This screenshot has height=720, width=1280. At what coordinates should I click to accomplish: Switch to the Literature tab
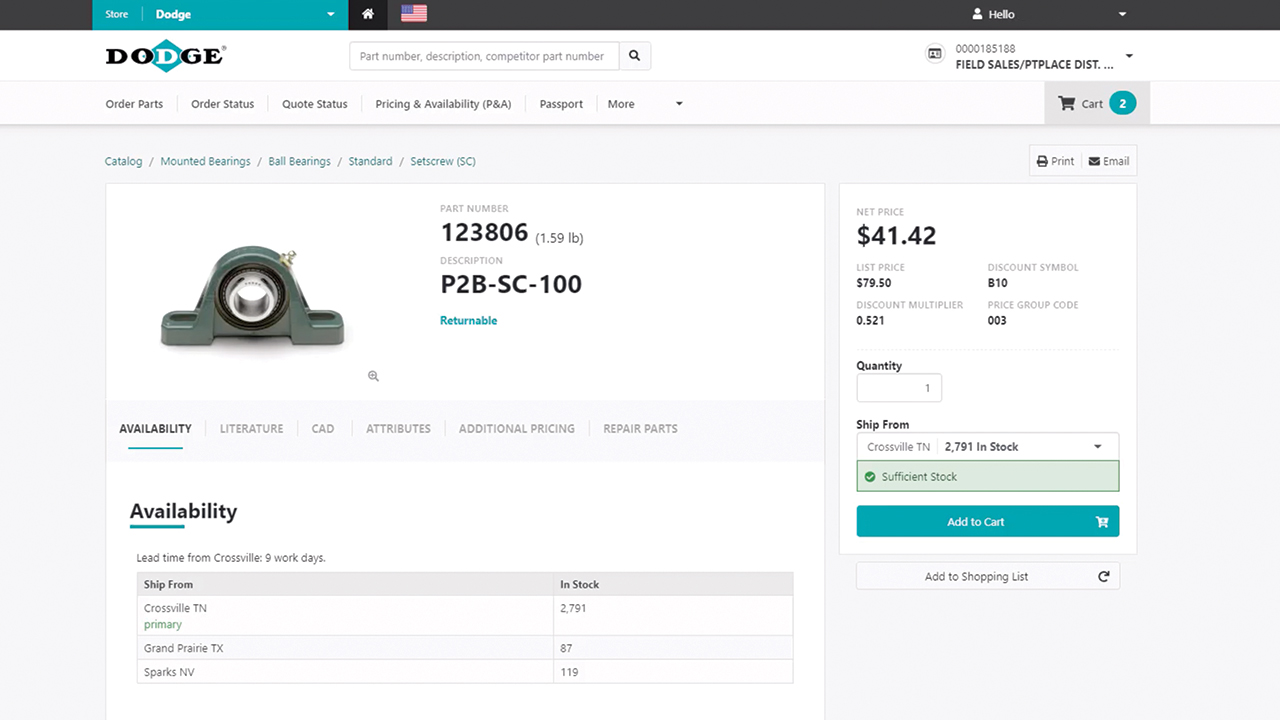pos(251,428)
